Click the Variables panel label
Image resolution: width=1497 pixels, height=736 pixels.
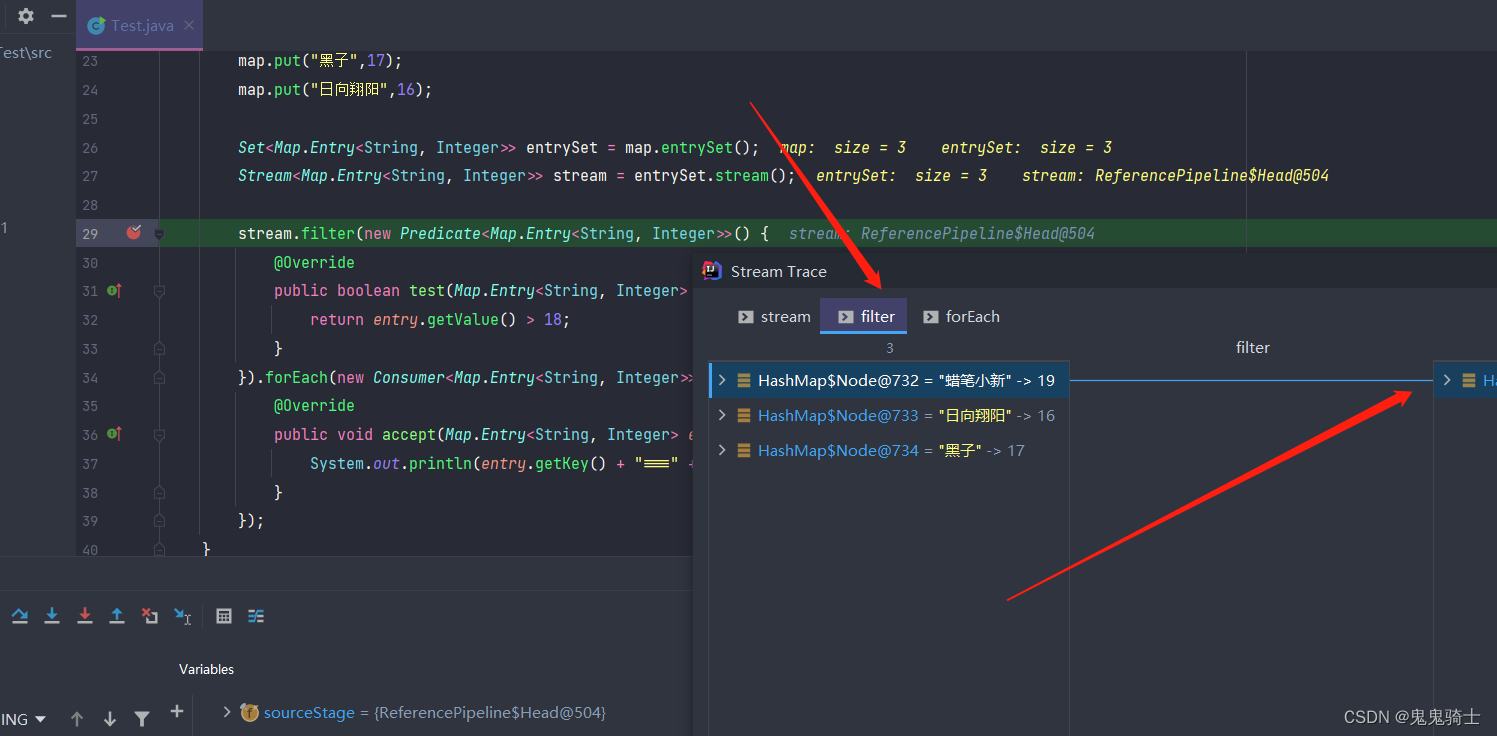click(x=206, y=669)
